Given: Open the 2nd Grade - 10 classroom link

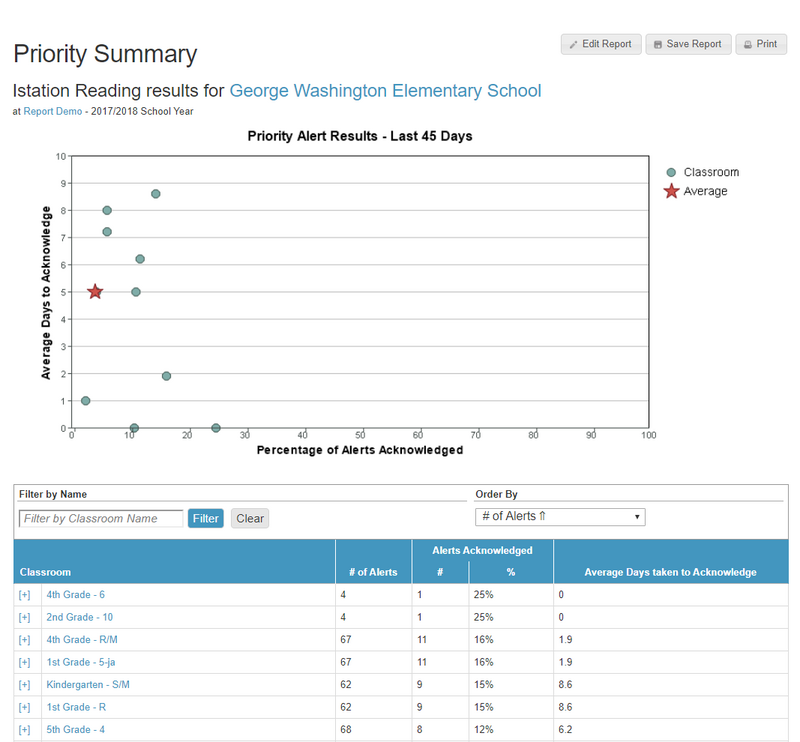Looking at the screenshot, I should [x=80, y=617].
